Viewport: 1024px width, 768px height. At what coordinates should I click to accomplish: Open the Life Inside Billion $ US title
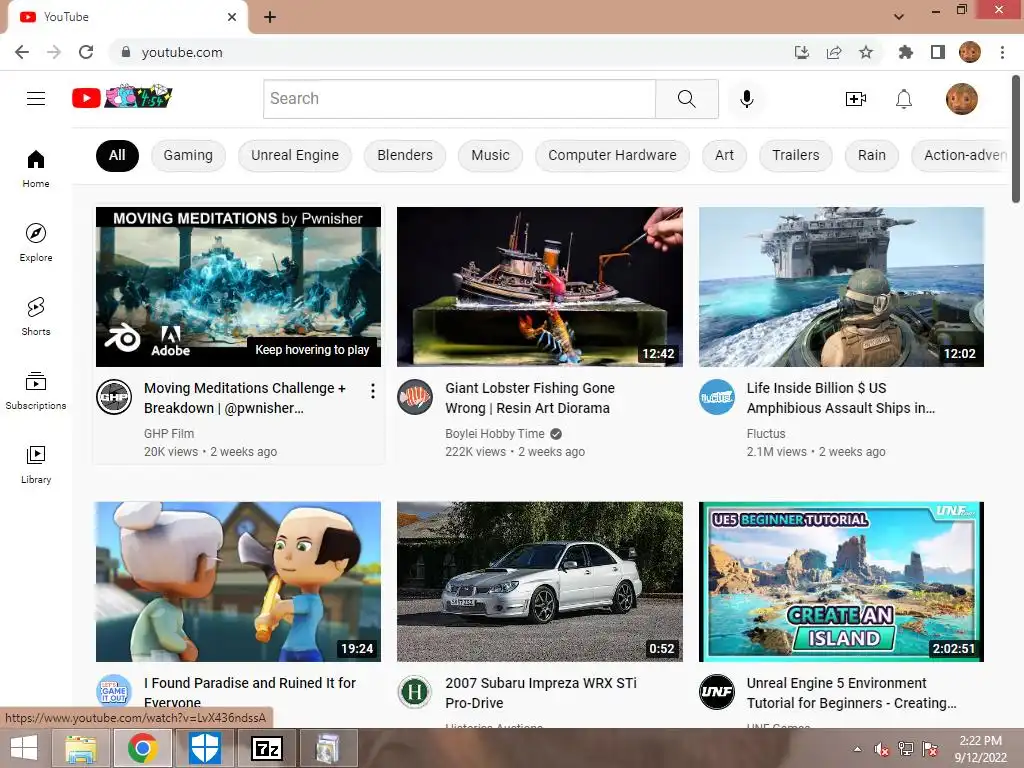[x=840, y=398]
